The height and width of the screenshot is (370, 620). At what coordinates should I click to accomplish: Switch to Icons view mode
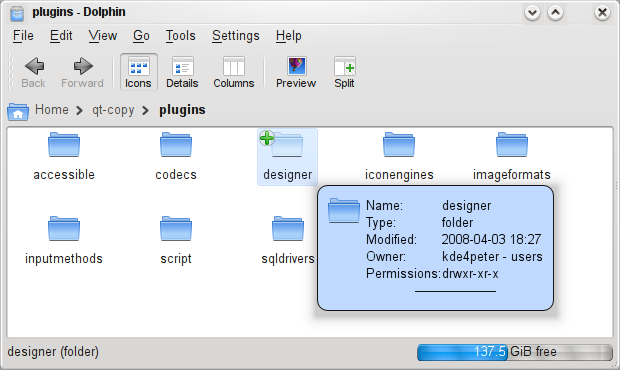(138, 72)
